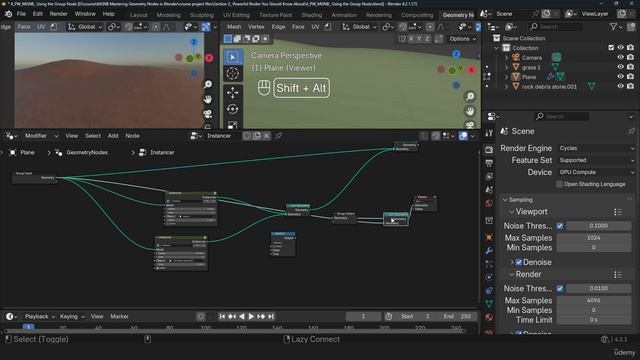
Task: Jump to the last frame in timeline
Action: [271, 316]
